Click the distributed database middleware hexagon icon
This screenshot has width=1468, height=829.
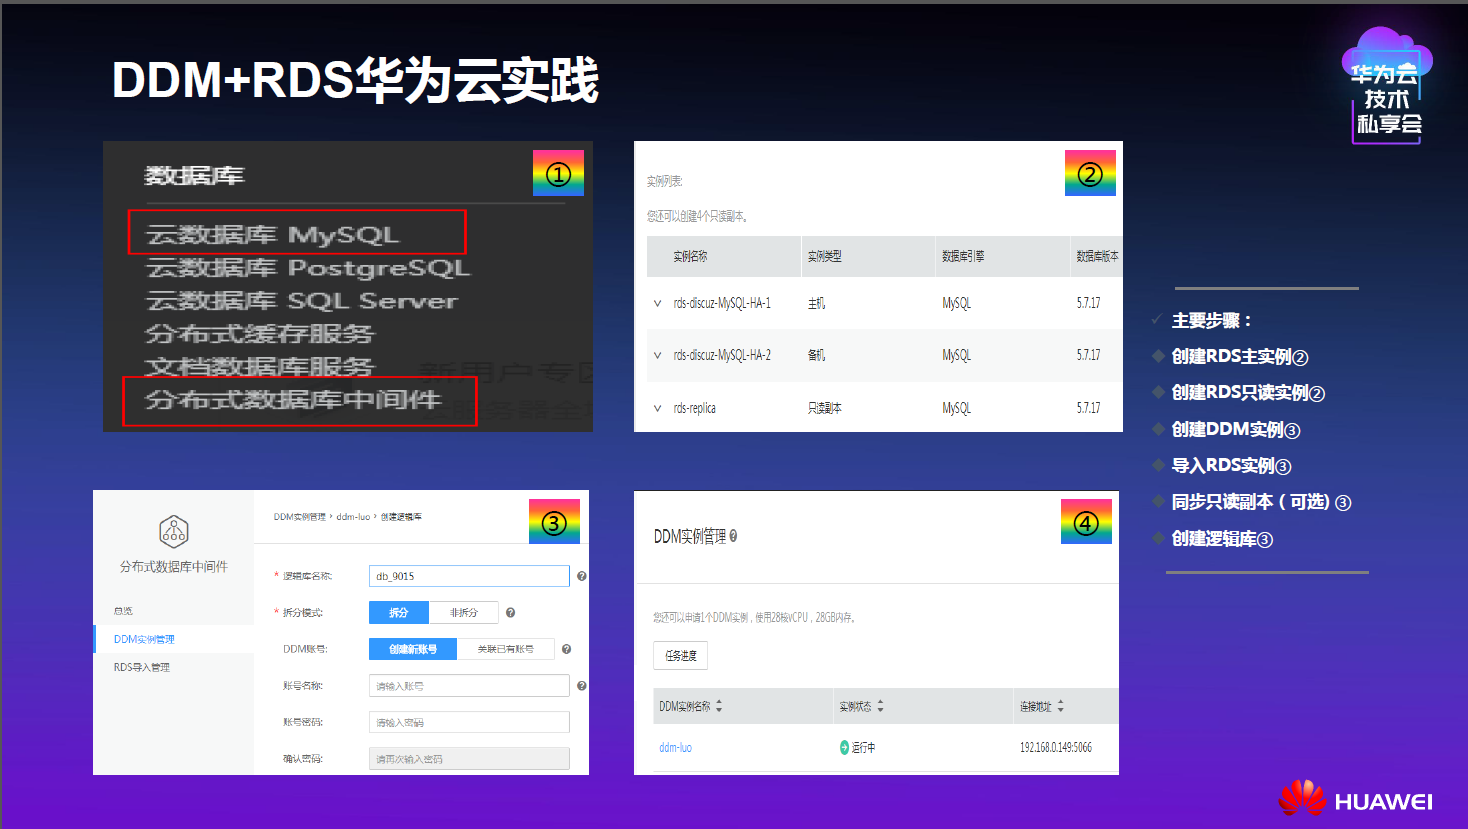tap(174, 531)
